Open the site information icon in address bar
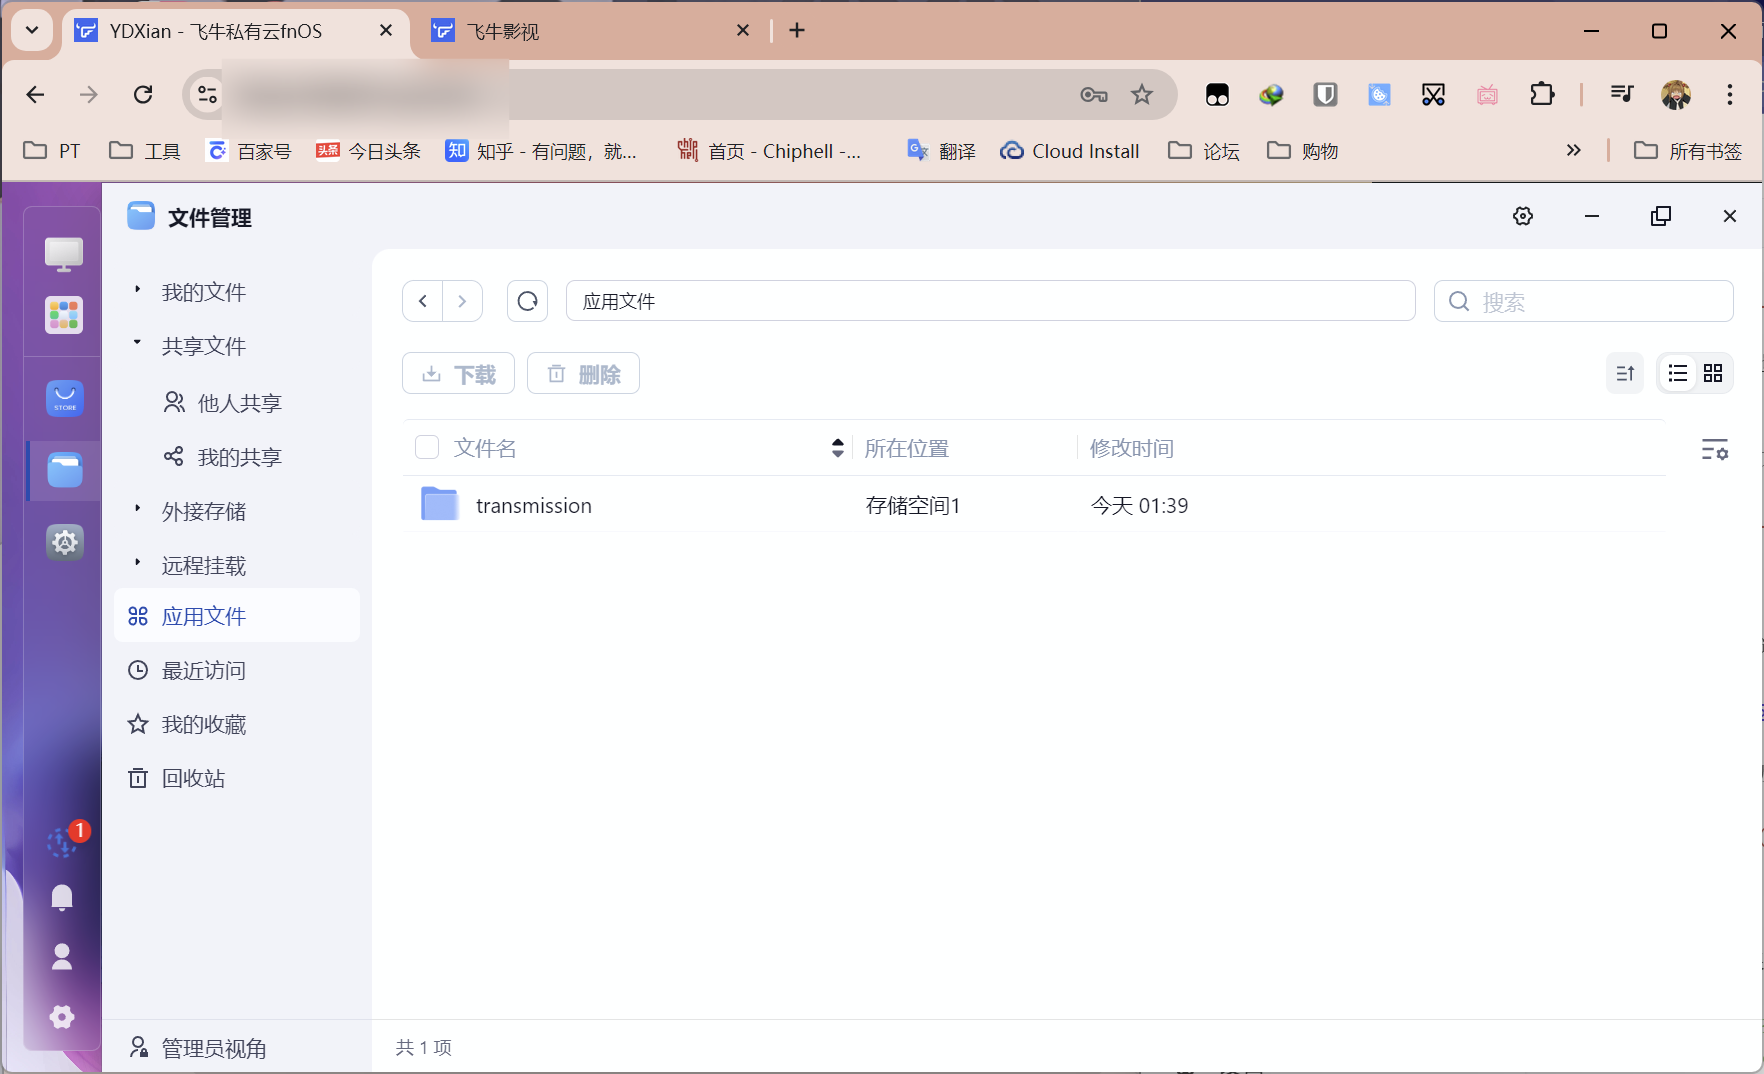Viewport: 1764px width, 1074px height. click(207, 94)
